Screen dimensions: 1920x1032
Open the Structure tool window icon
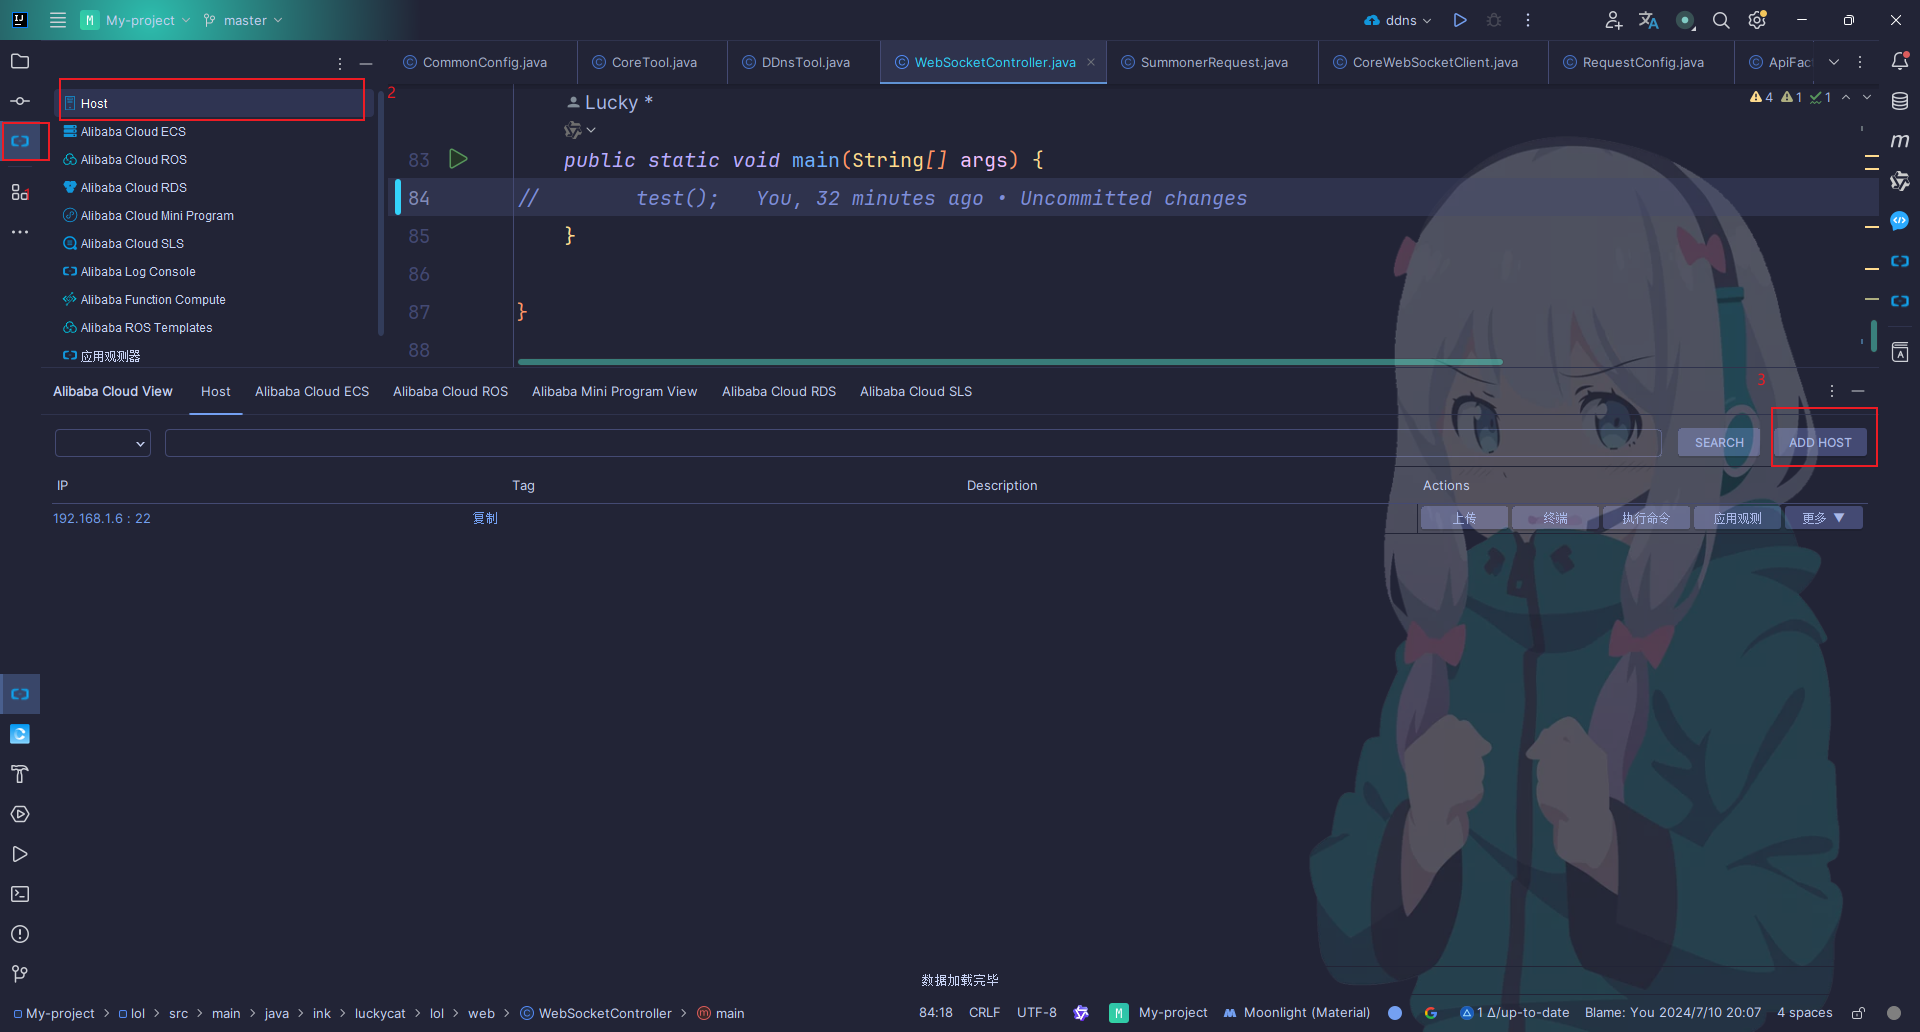[20, 191]
